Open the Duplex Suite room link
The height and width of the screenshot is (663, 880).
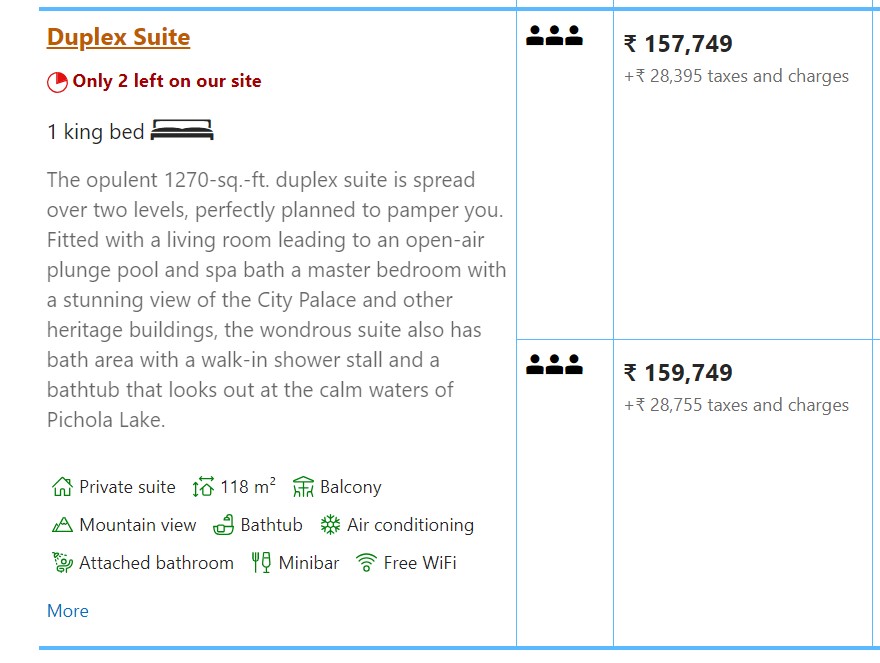point(118,38)
